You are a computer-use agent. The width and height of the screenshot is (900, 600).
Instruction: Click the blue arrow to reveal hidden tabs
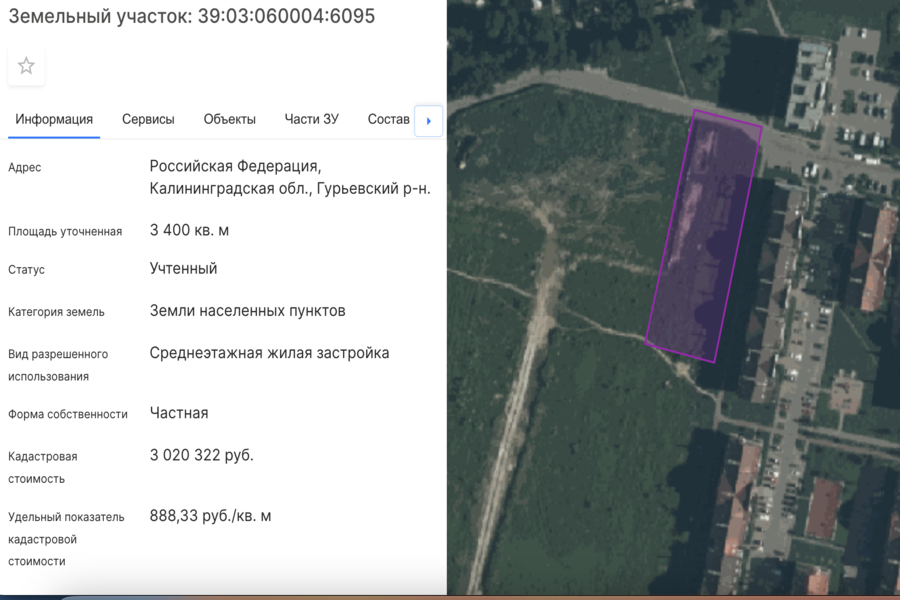click(x=428, y=120)
